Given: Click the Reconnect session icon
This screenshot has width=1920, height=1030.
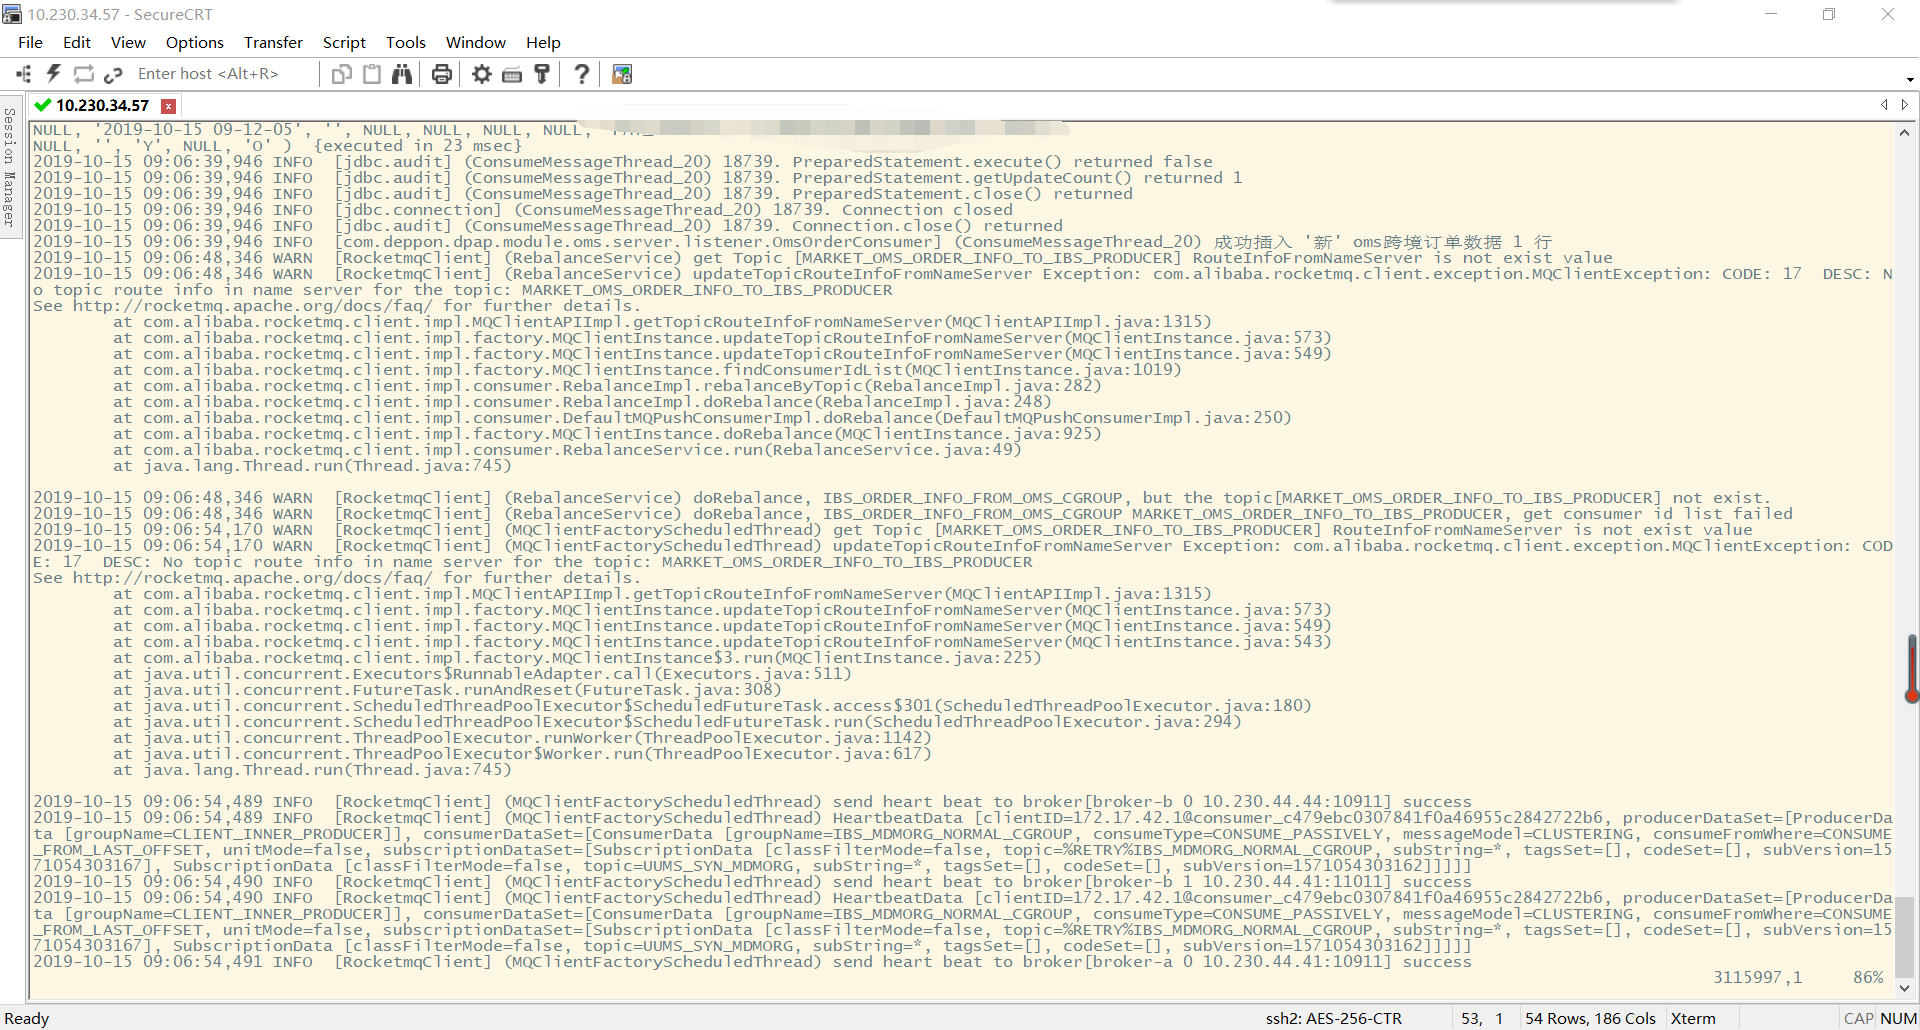Looking at the screenshot, I should point(84,74).
